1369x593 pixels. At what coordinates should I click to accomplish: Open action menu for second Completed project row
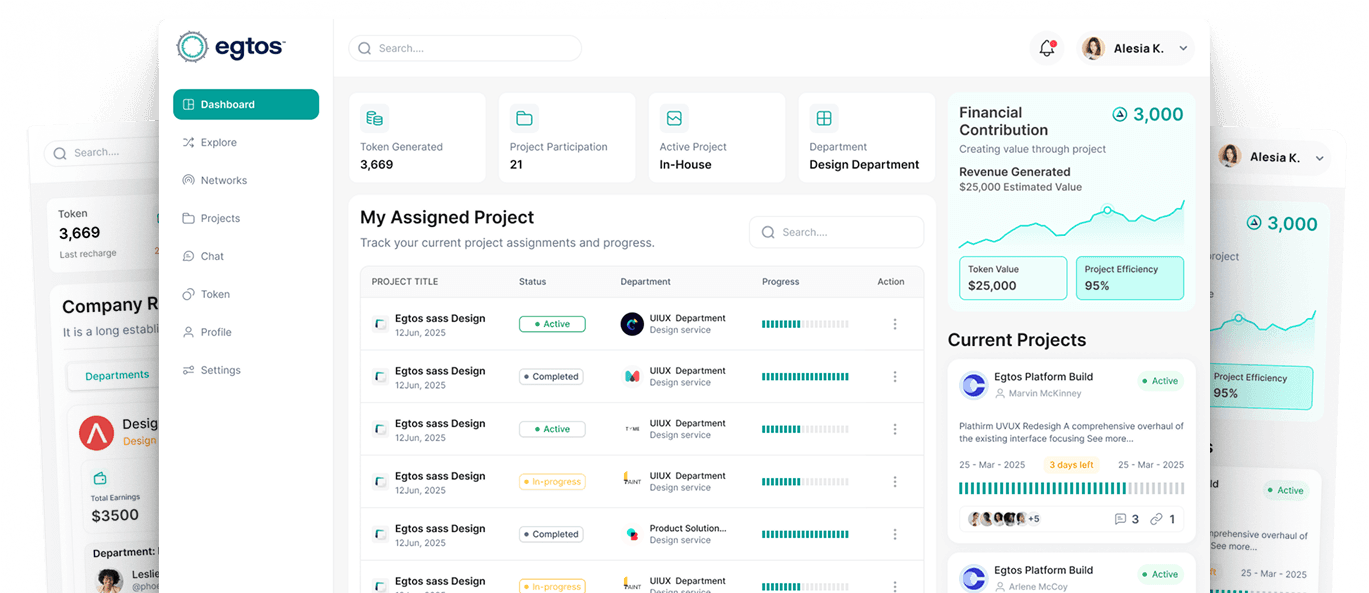pos(895,534)
